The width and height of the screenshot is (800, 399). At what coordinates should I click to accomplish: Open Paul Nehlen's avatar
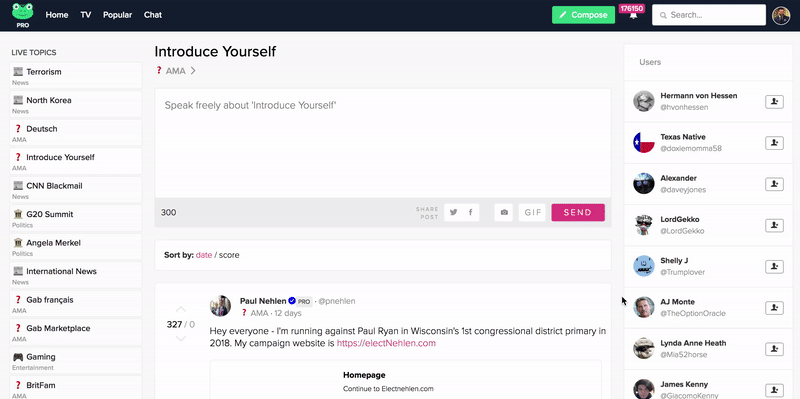(x=220, y=306)
